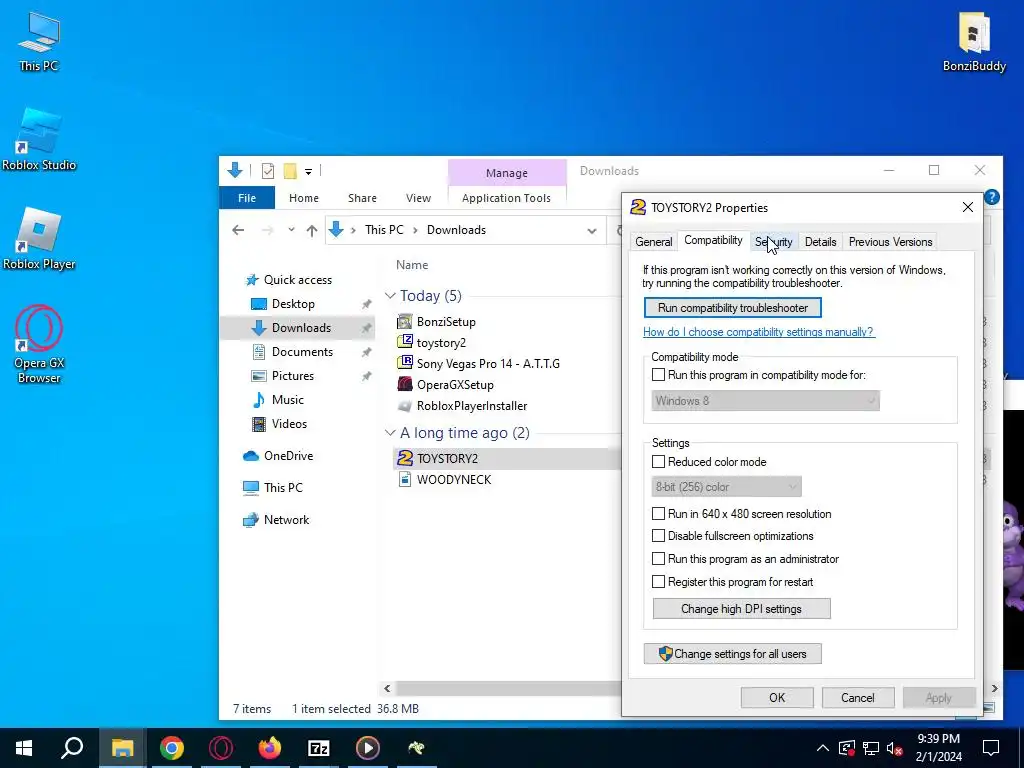The image size is (1024, 768).
Task: Open Customize Quick Access Toolbar dropdown
Action: pos(308,172)
